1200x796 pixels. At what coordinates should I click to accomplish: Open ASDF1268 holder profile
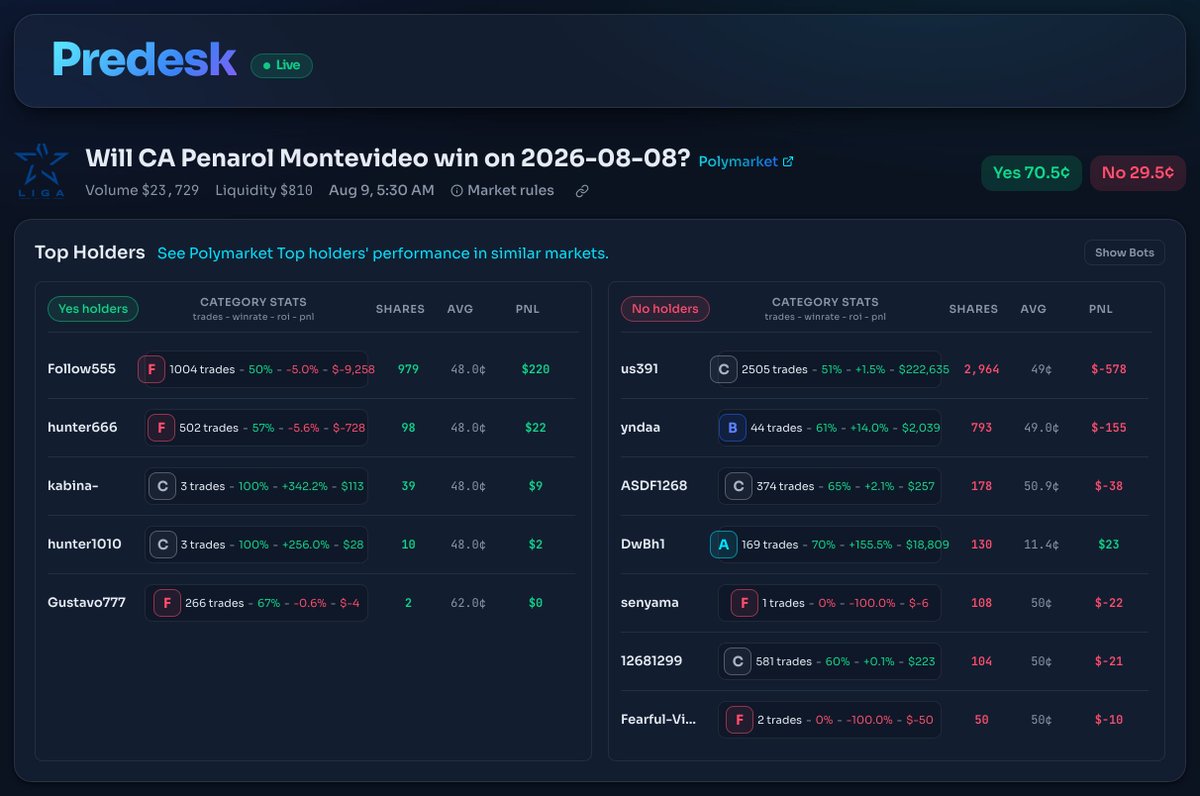click(x=654, y=486)
